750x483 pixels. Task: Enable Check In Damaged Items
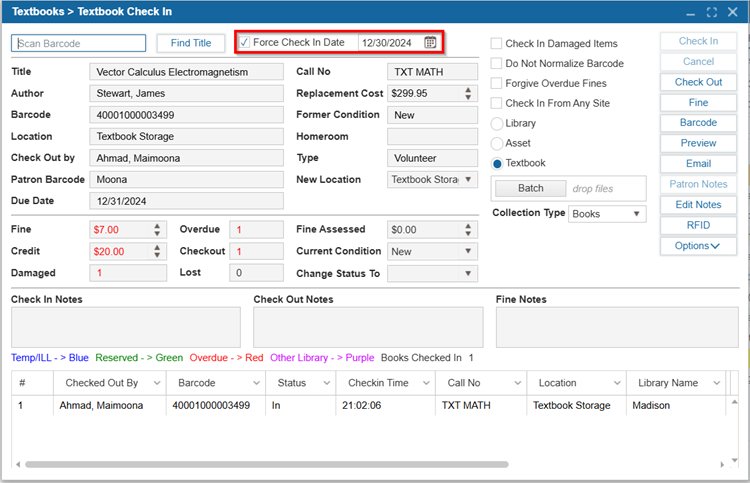pyautogui.click(x=496, y=44)
